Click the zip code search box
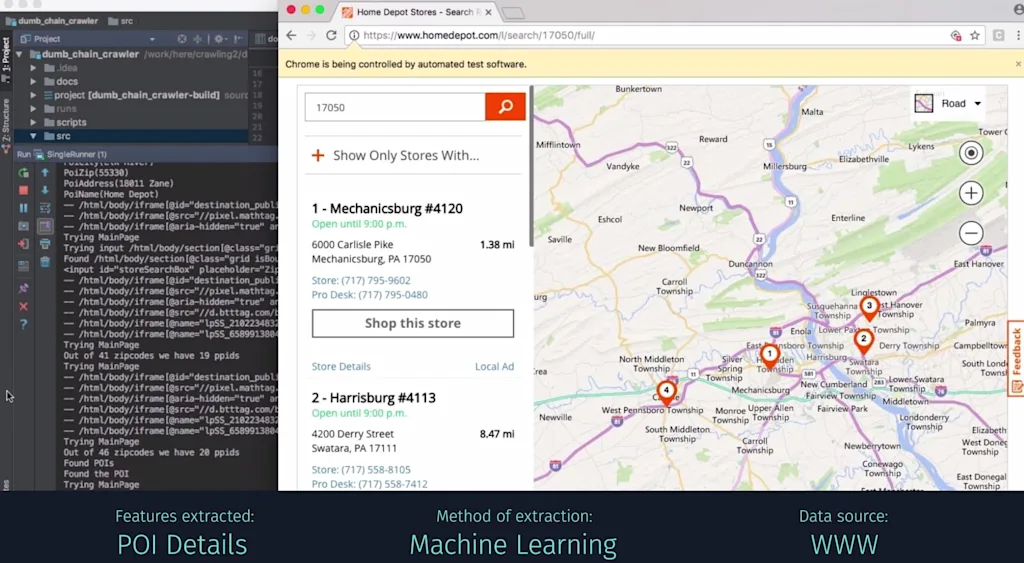 (395, 107)
